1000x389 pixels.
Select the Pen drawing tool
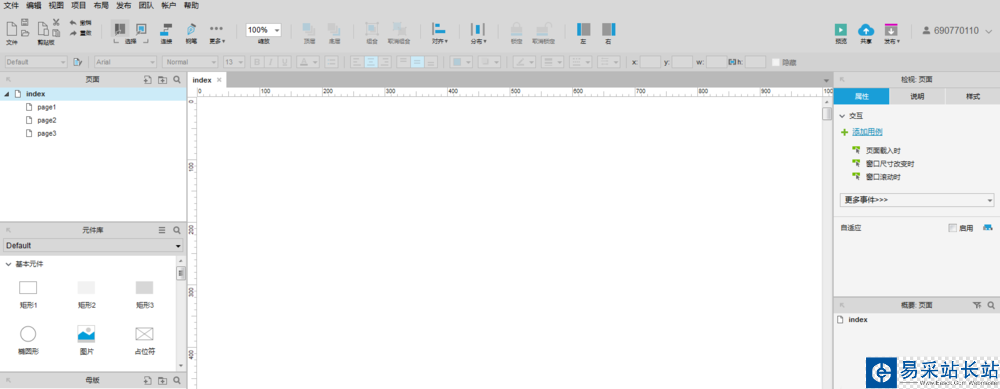(x=191, y=29)
